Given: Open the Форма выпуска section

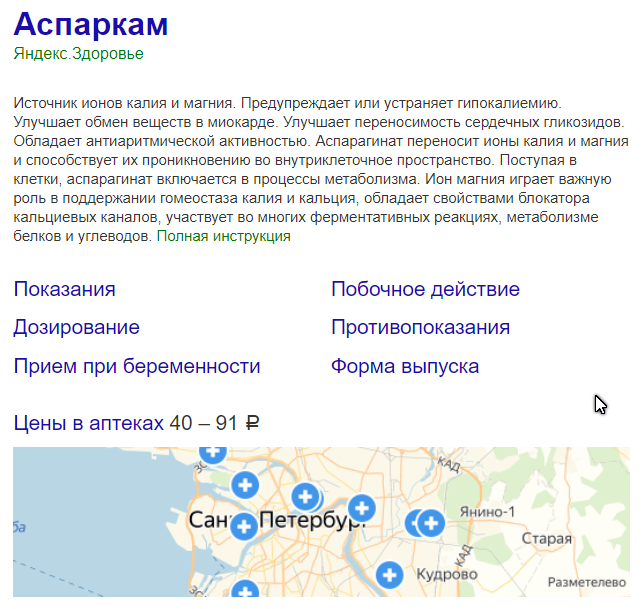Looking at the screenshot, I should coord(405,367).
